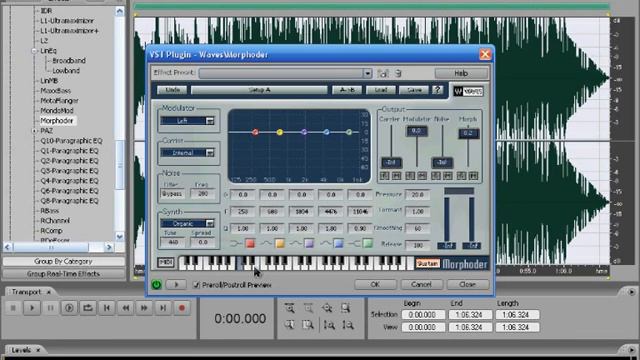The image size is (640, 360).
Task: Select Q10-Paragraphic EQ in effects list
Action: point(71,141)
